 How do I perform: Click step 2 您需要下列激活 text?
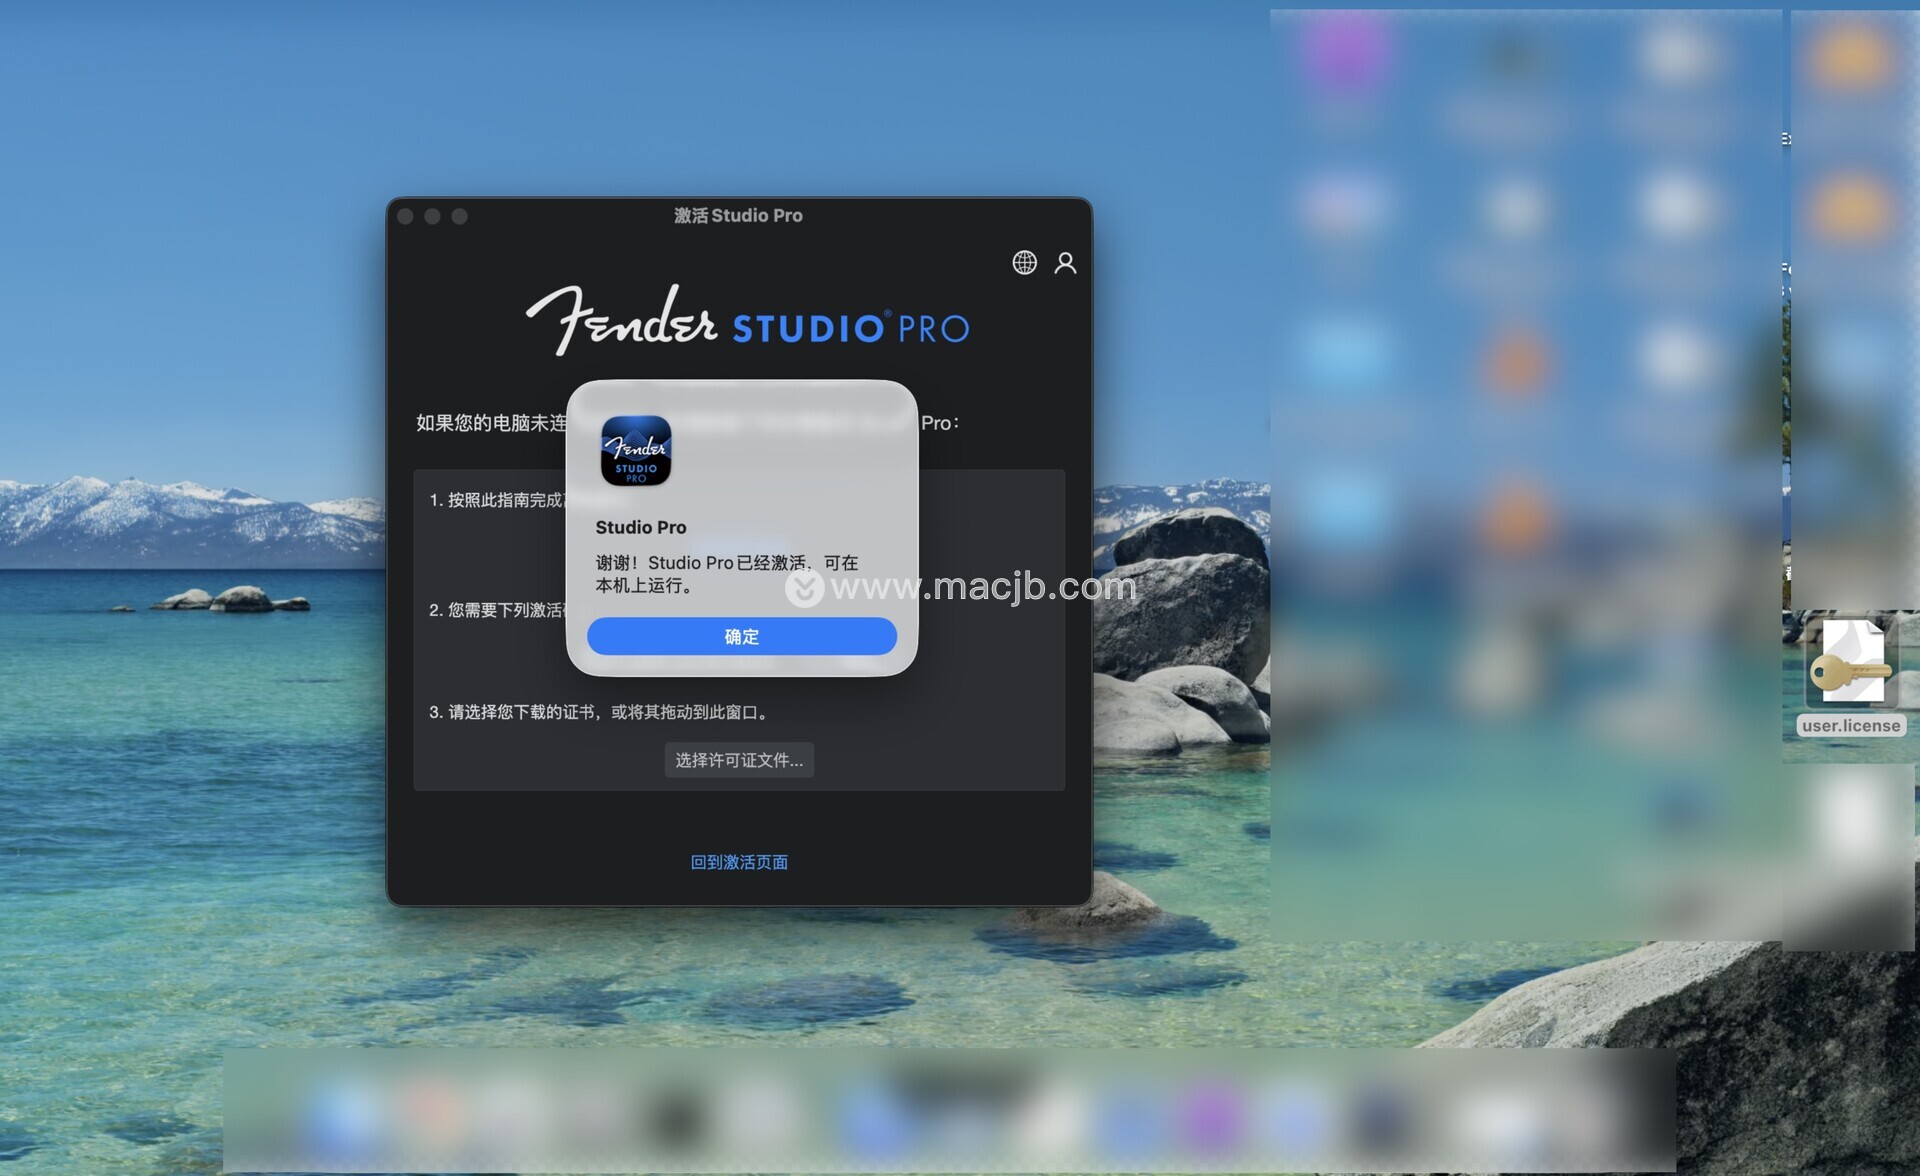tap(498, 610)
